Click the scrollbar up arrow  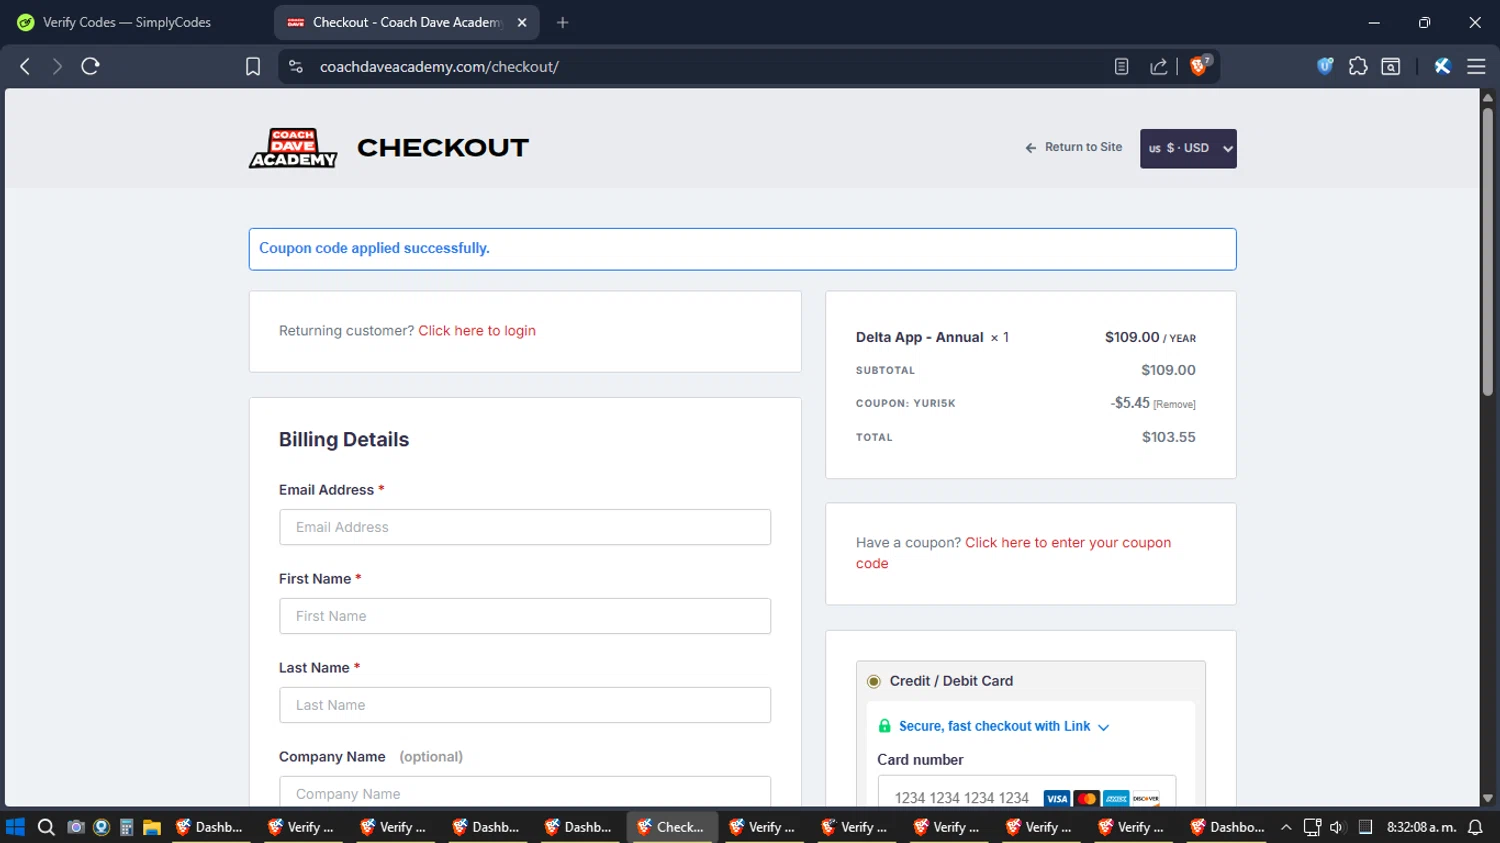[1487, 97]
